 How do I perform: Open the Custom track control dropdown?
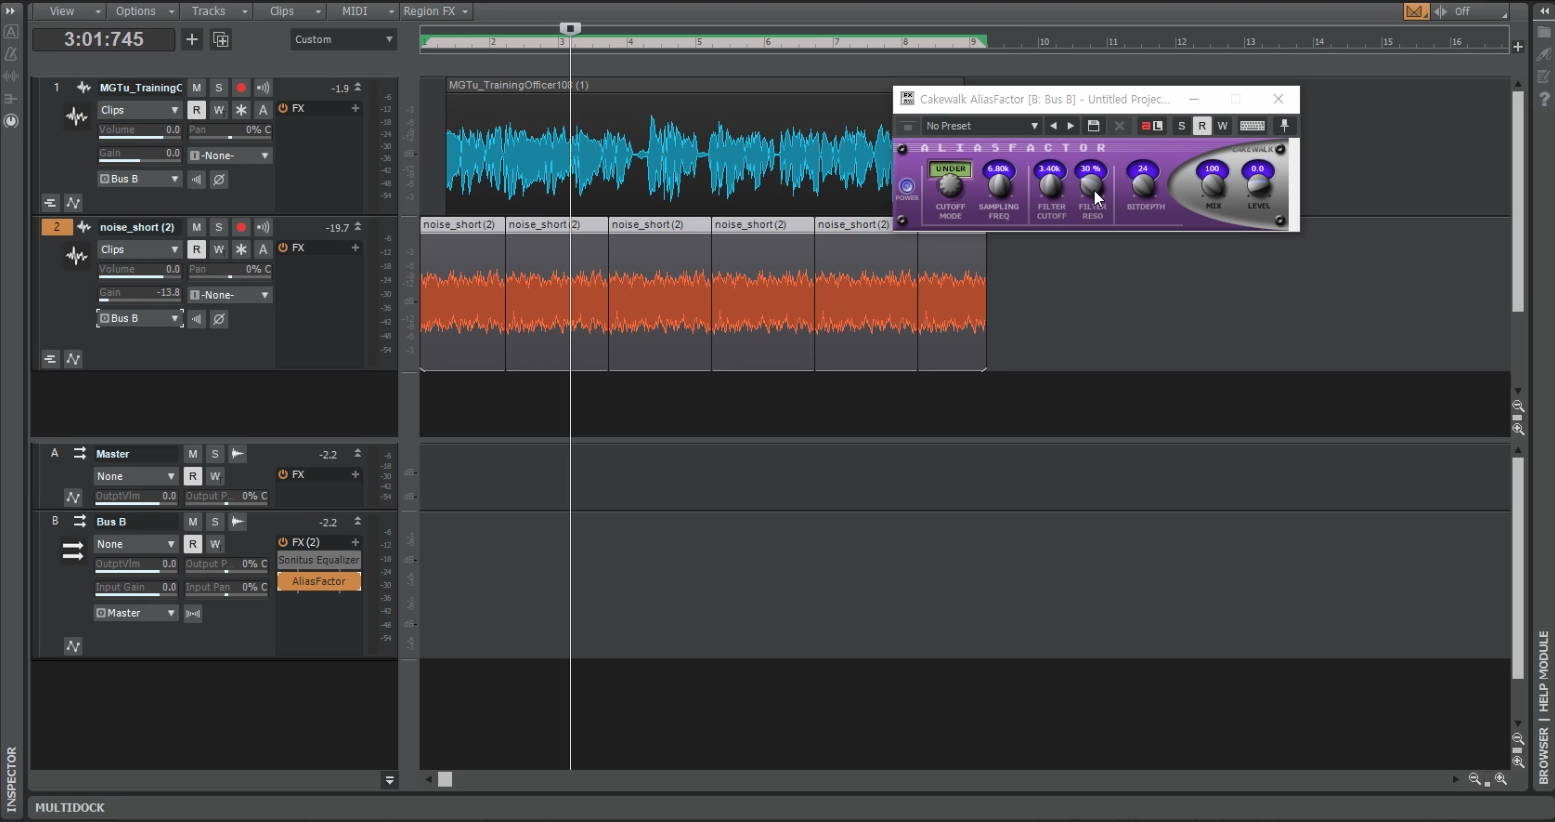pos(344,40)
